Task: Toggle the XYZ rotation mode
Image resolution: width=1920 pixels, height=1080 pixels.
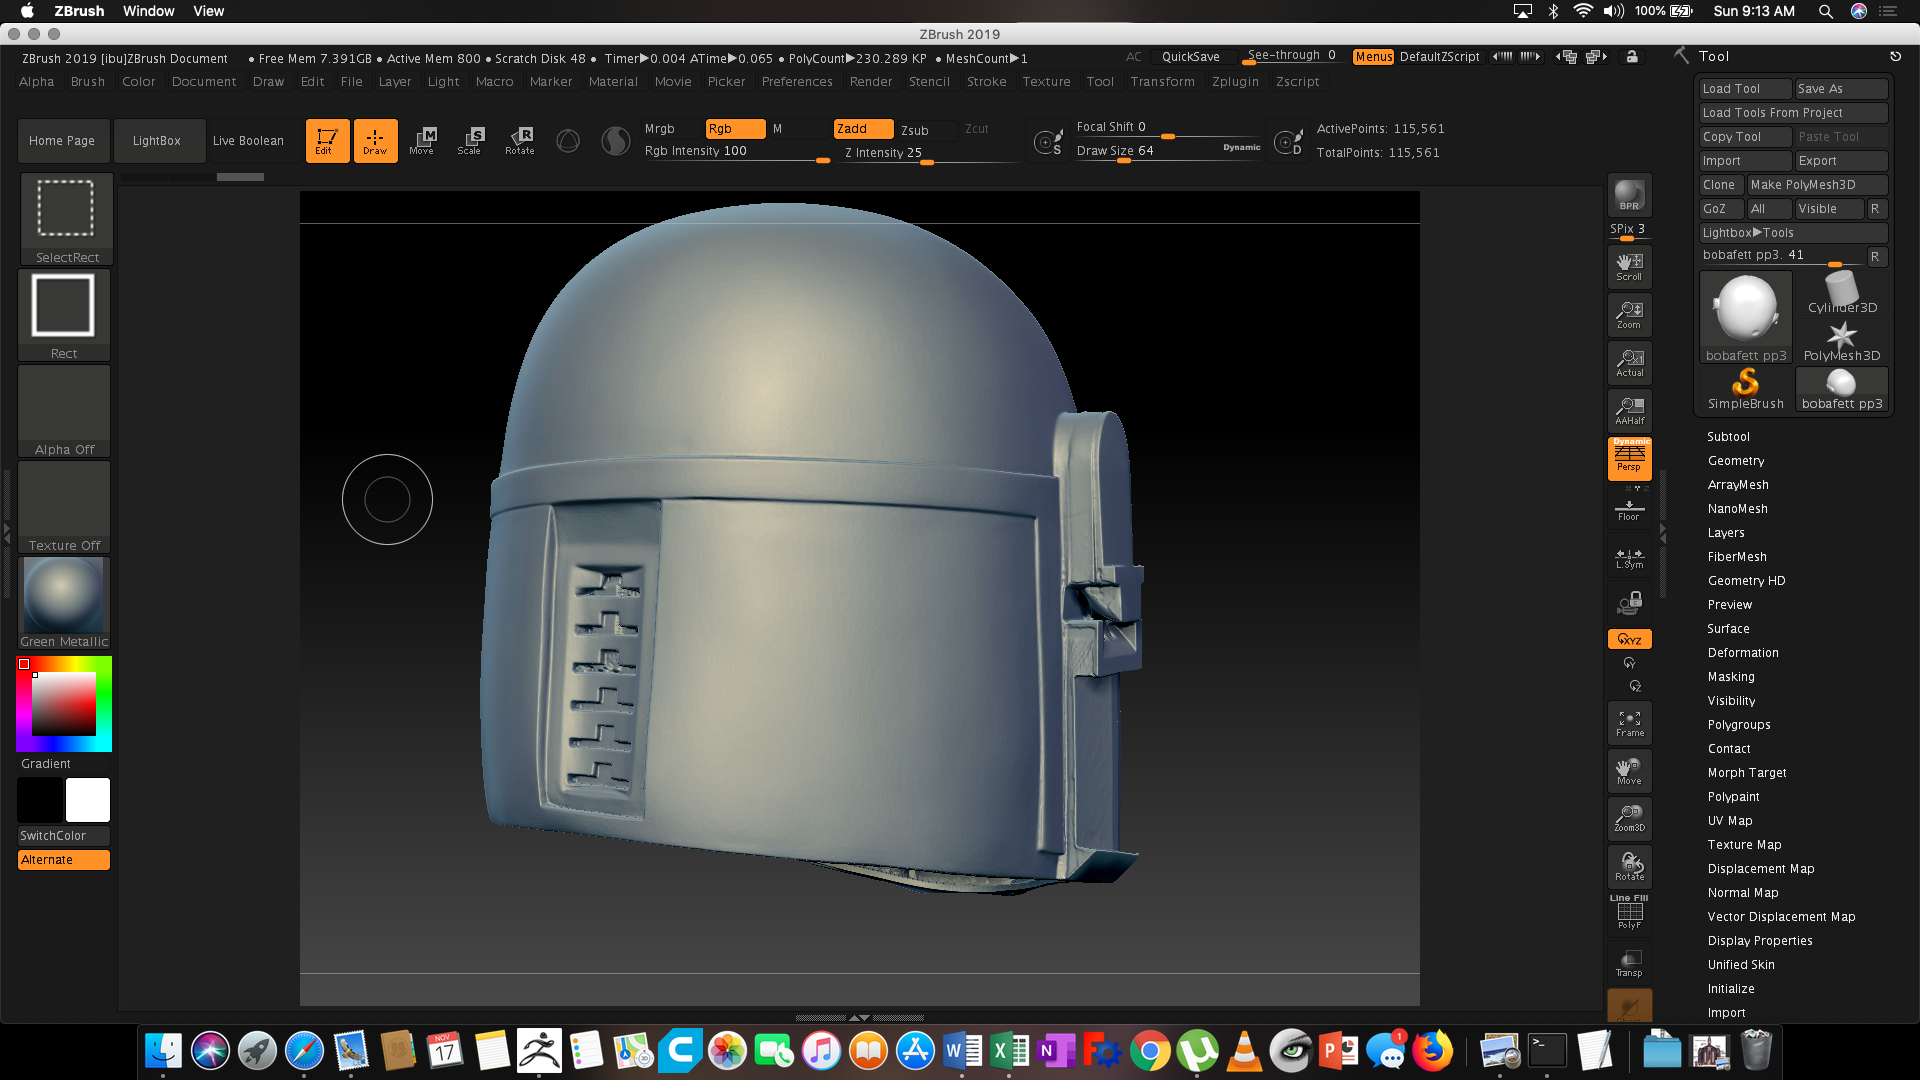Action: [1629, 639]
